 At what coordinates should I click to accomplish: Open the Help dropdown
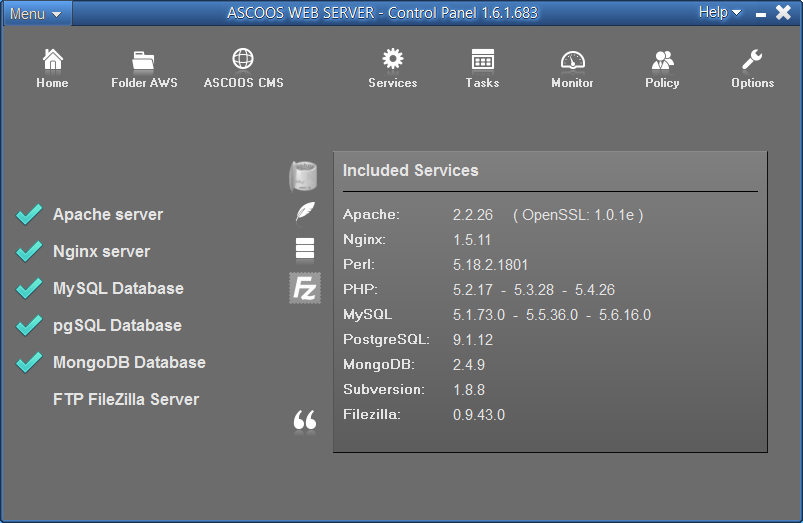coord(720,12)
